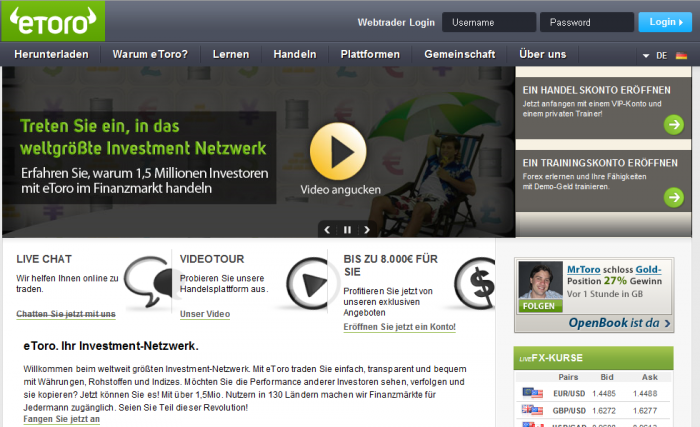Open 'Chatten Sie jetzt mit uns' link
This screenshot has width=700, height=427.
click(66, 314)
